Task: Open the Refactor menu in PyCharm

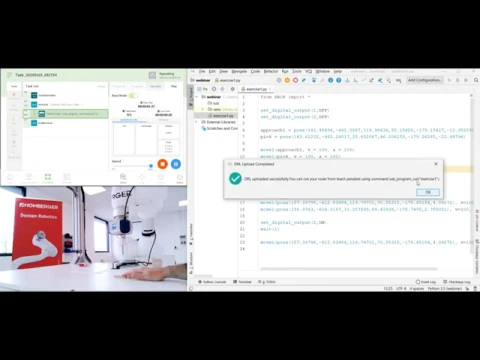Action: 271,71
